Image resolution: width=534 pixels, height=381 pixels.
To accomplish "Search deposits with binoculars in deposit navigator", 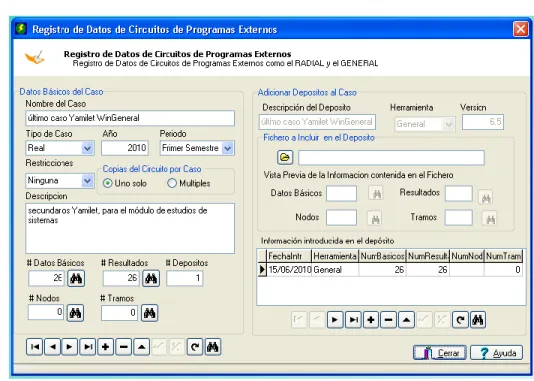I will [x=478, y=320].
